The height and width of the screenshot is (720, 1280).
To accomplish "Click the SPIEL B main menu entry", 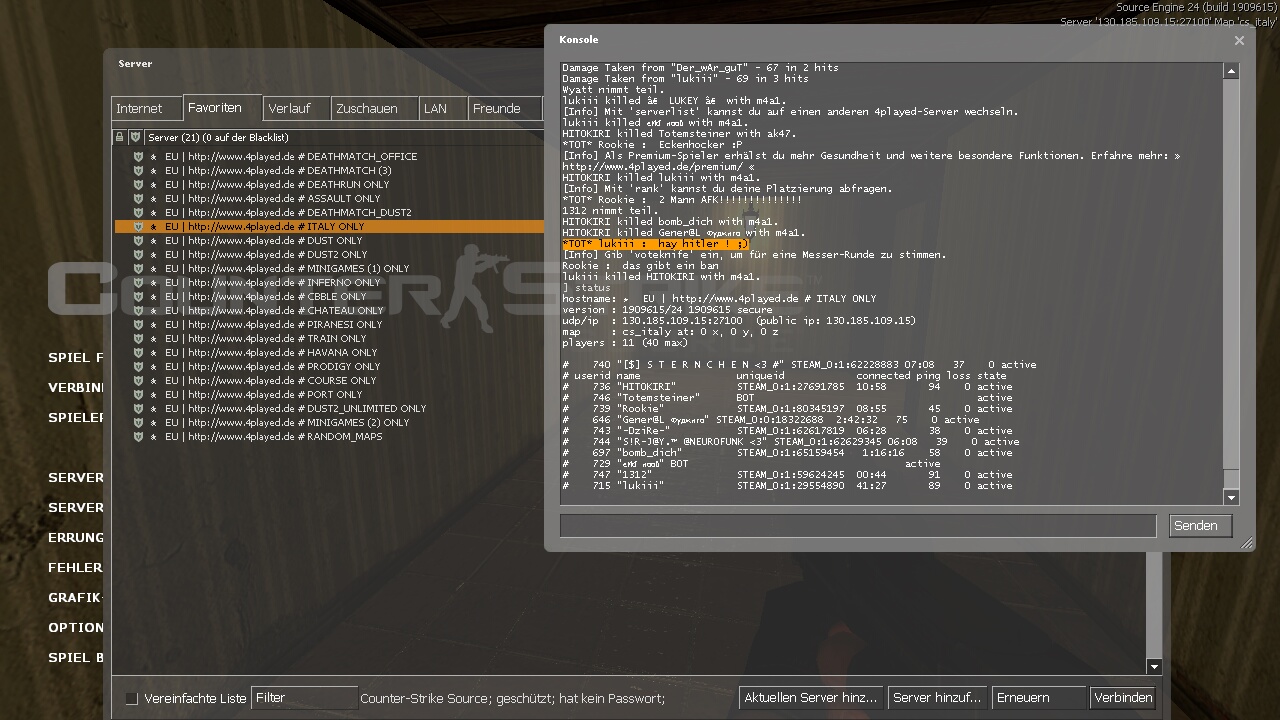I will click(76, 658).
